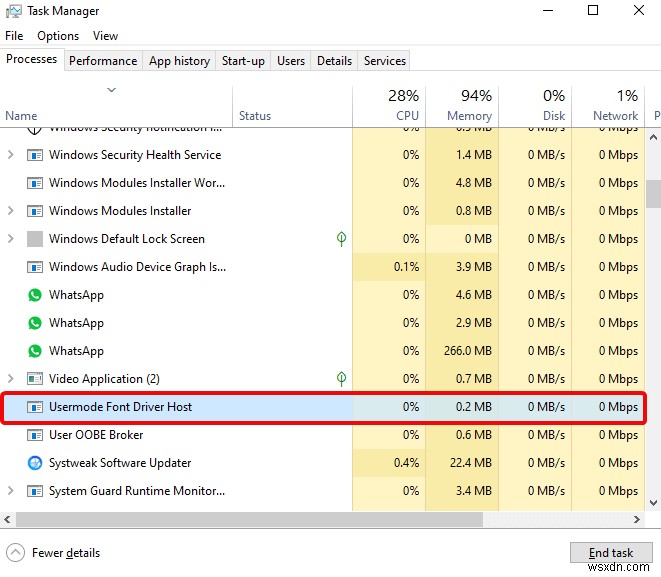Click the suspended leaf icon for Video Application

[x=341, y=378]
